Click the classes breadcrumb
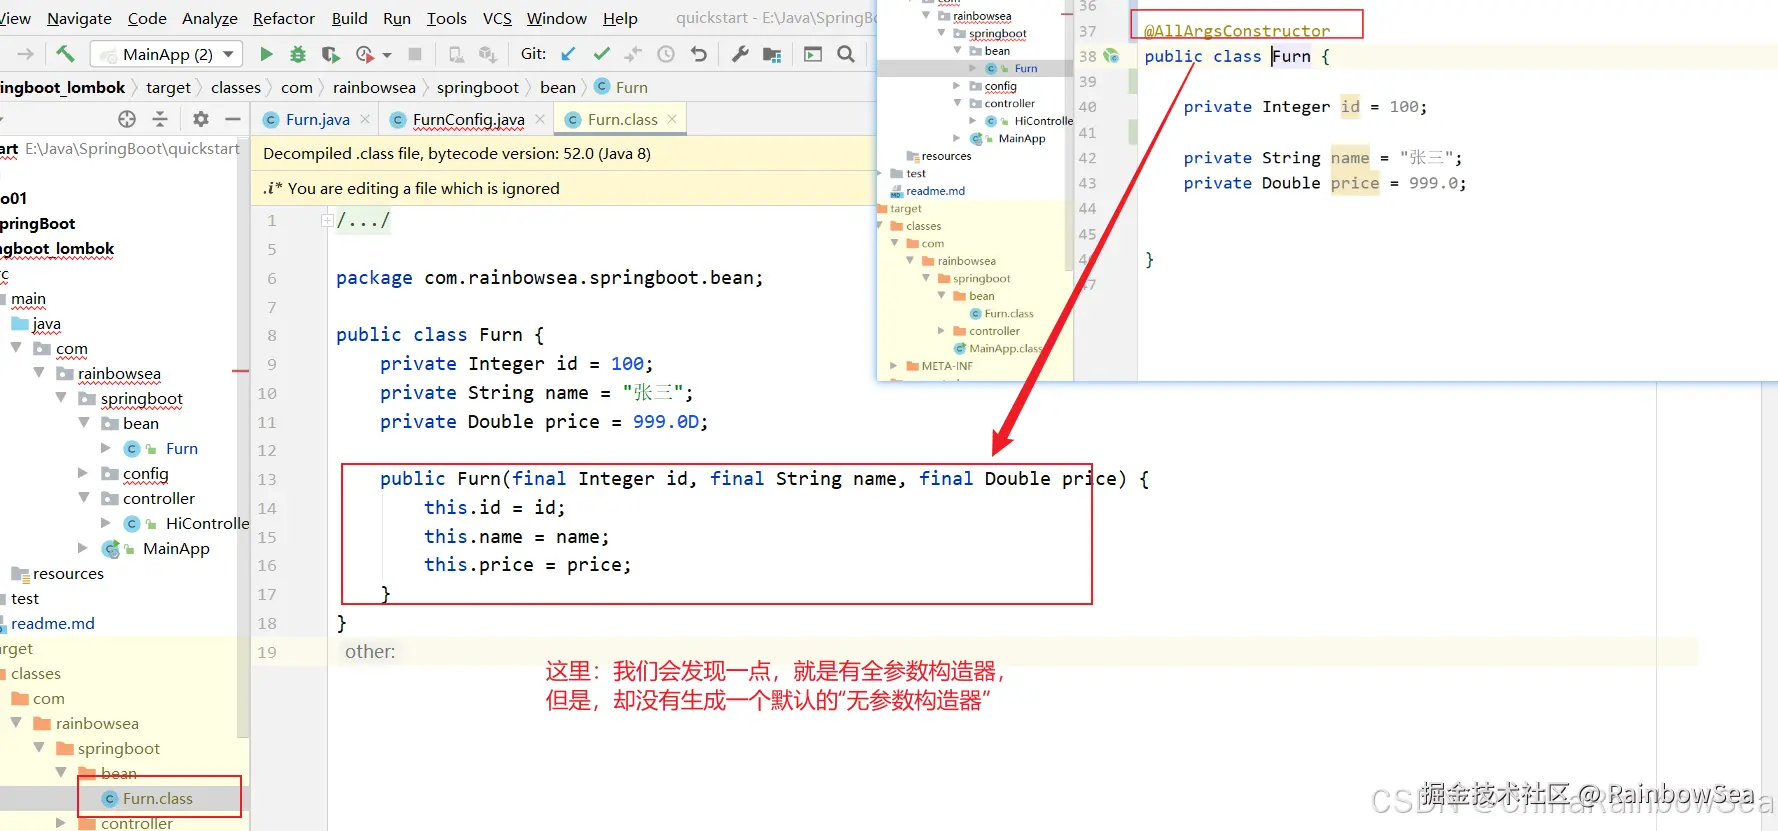This screenshot has width=1778, height=831. [236, 87]
